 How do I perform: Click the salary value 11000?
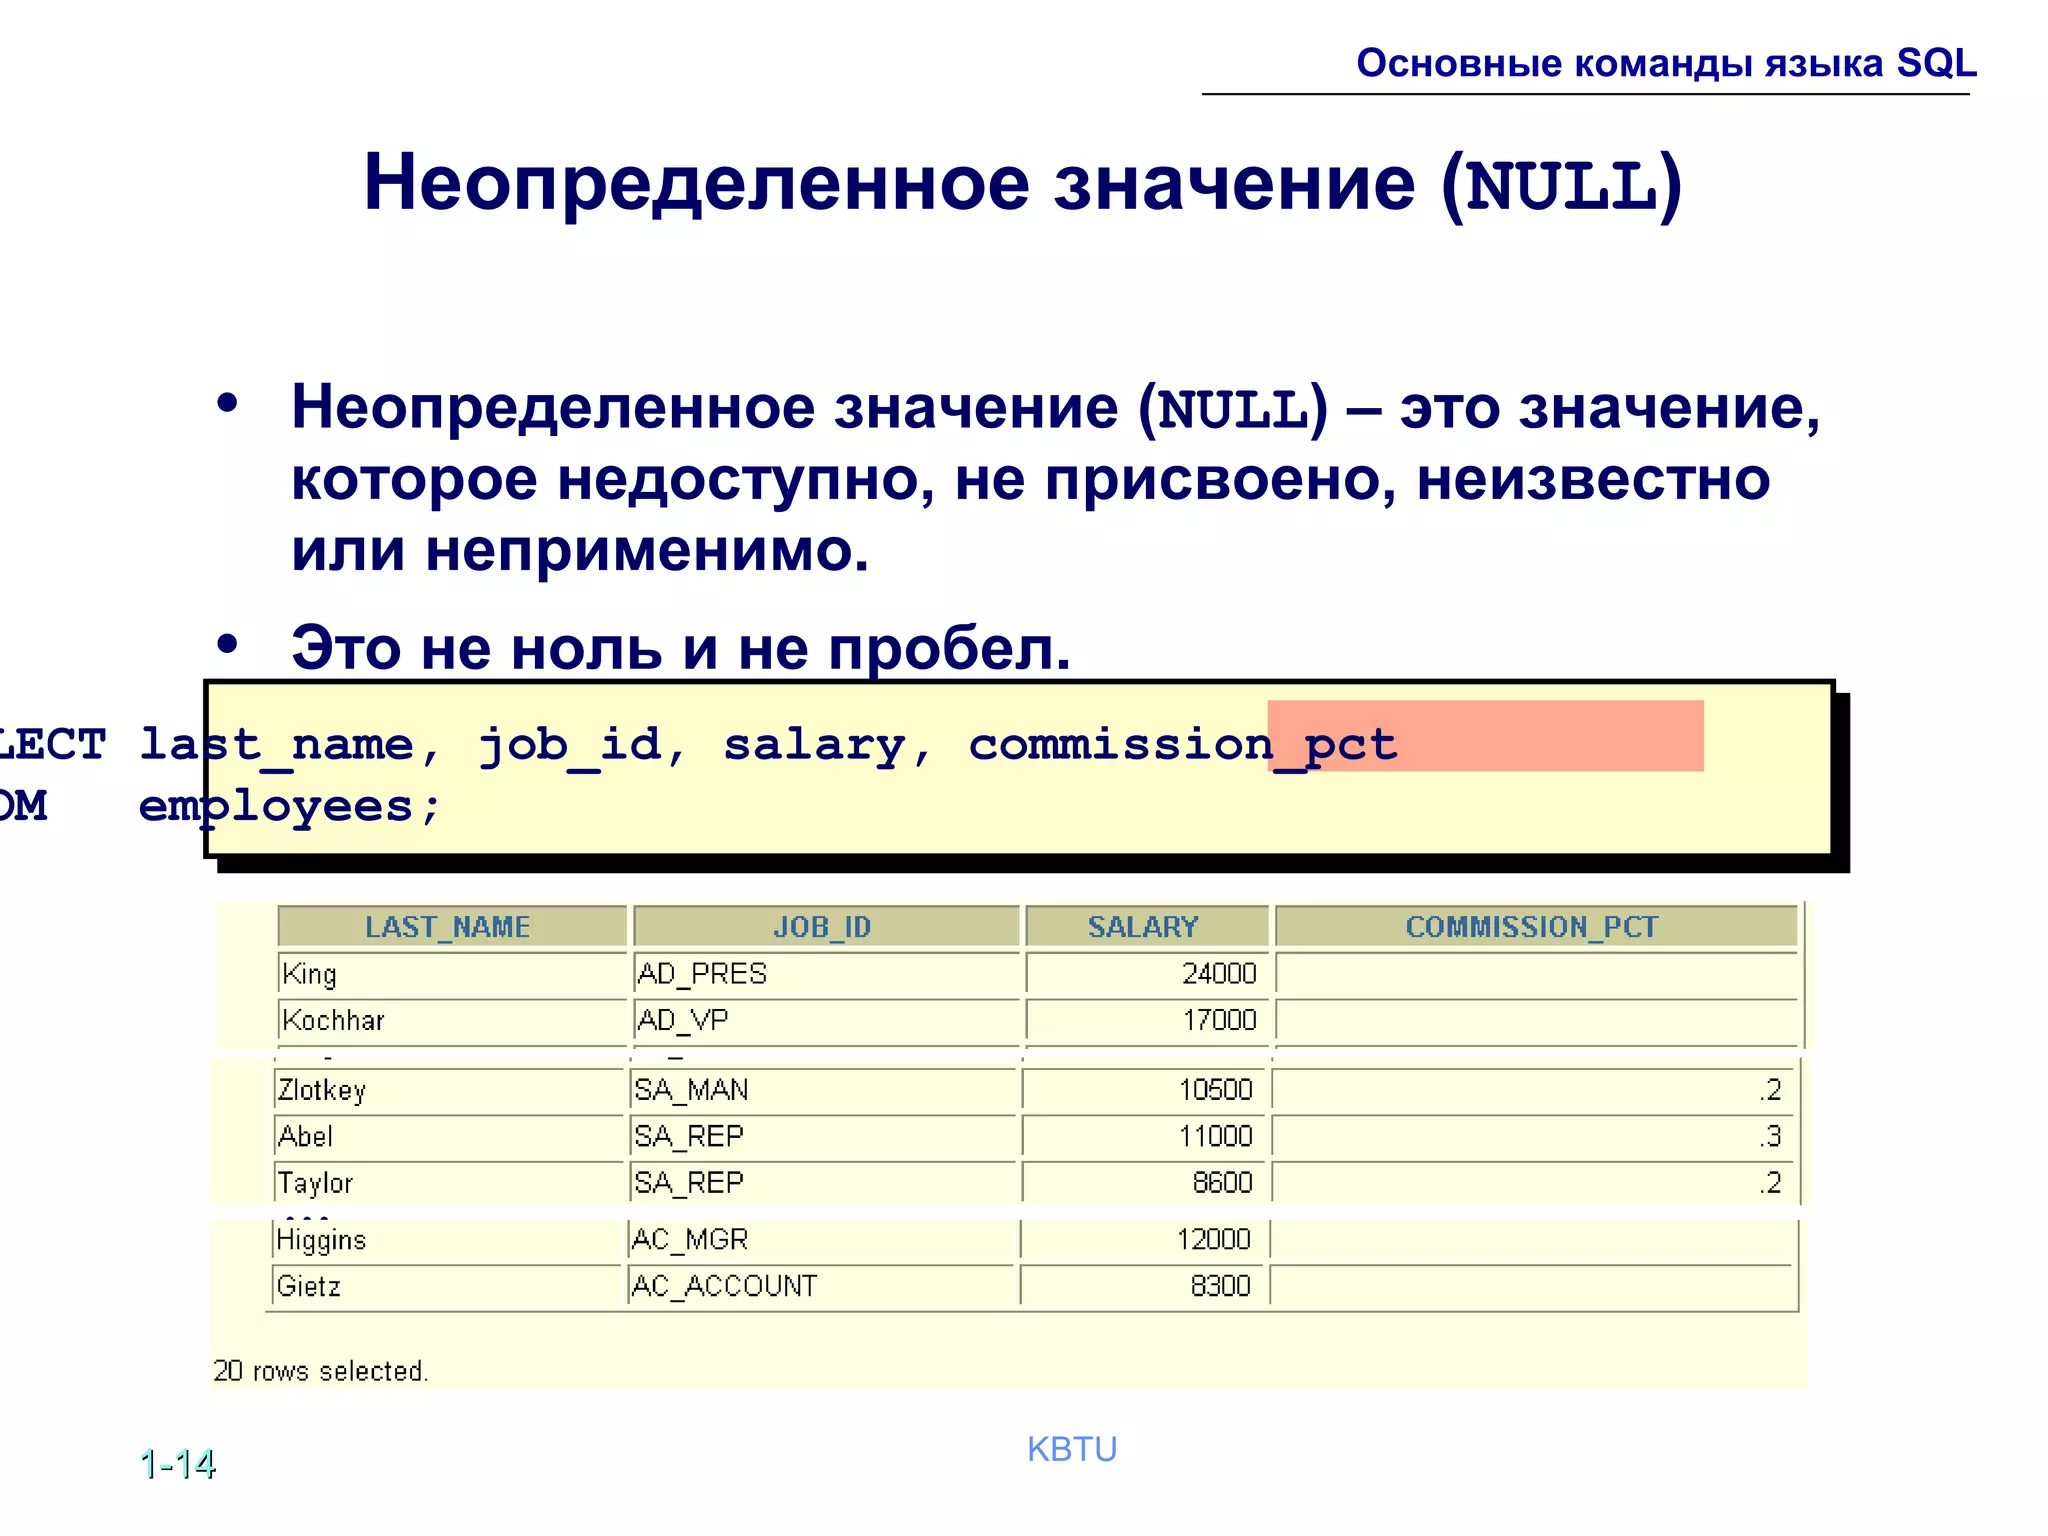(x=1215, y=1136)
